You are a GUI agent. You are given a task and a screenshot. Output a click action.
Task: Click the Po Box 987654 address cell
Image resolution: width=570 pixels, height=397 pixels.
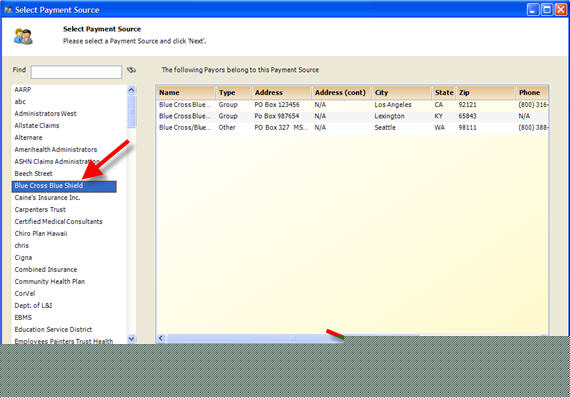(277, 116)
